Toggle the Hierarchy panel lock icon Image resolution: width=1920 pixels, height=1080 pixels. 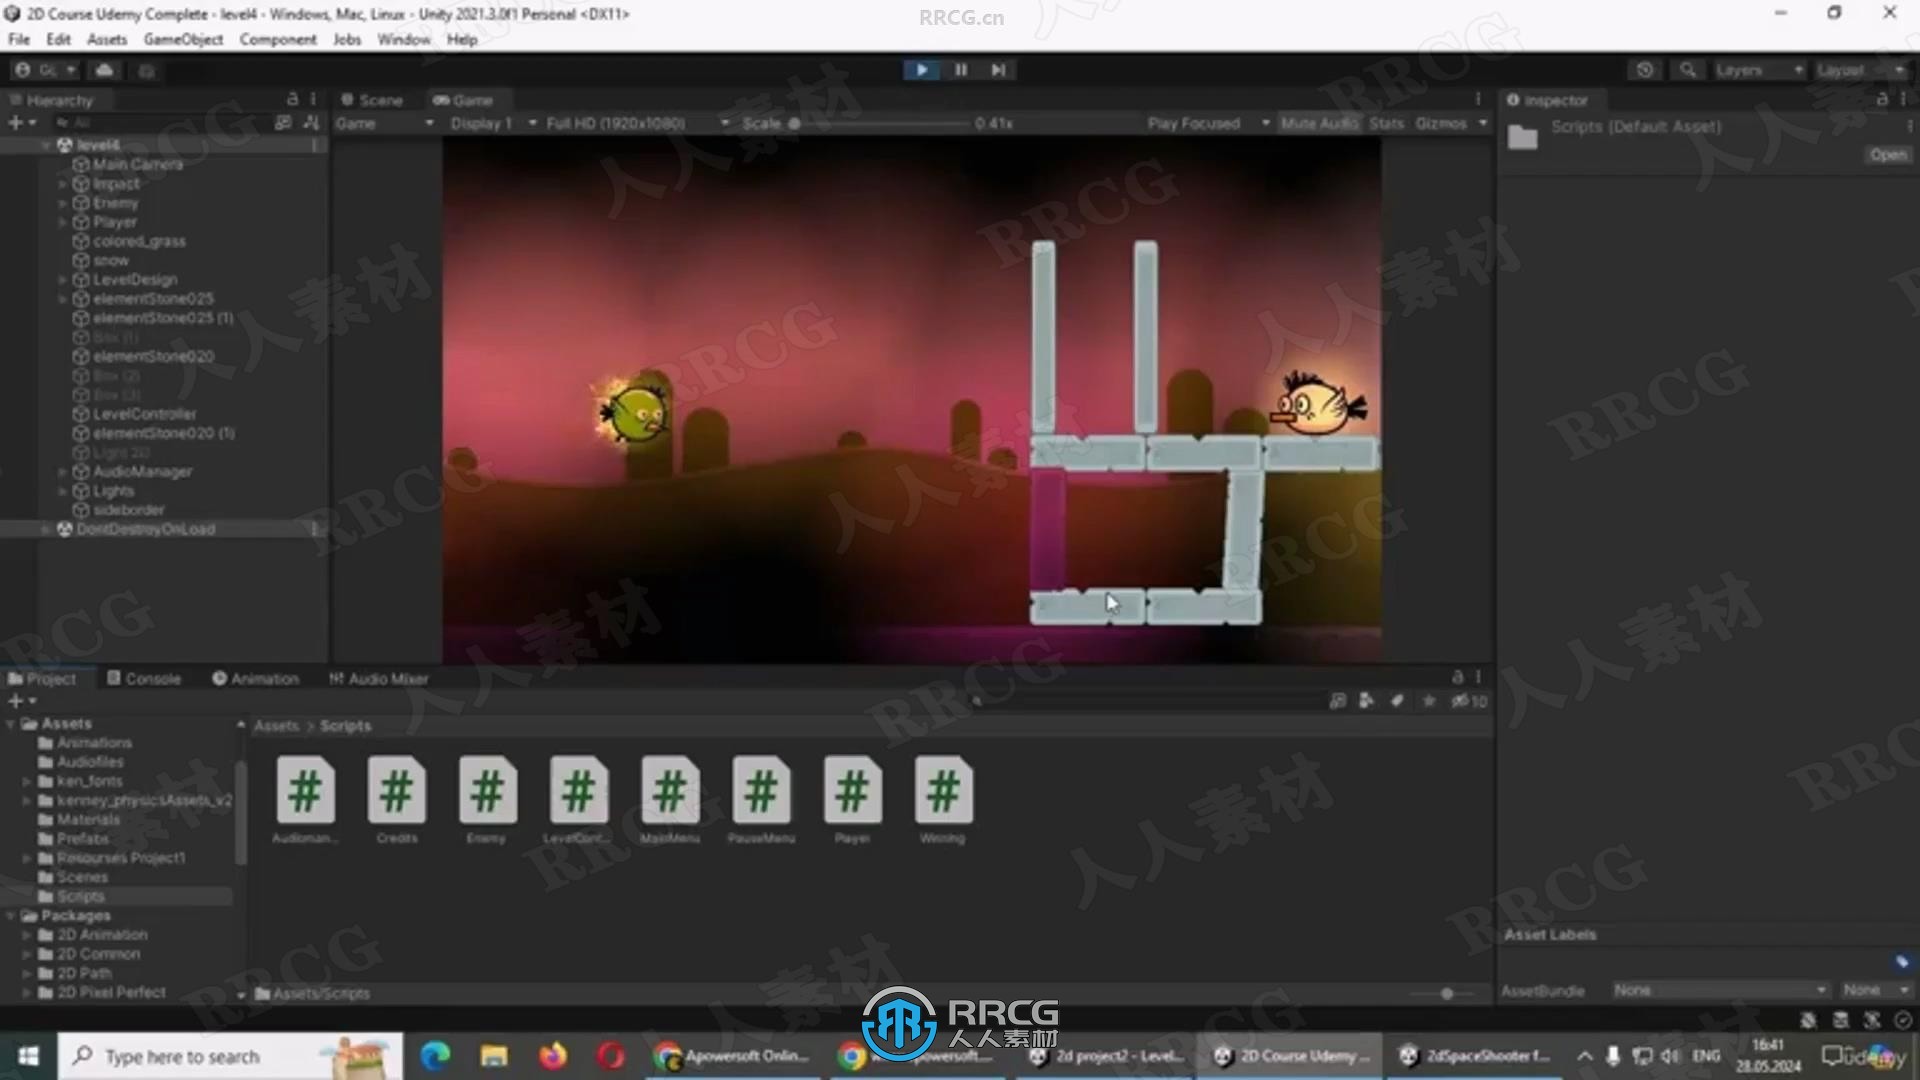point(292,99)
